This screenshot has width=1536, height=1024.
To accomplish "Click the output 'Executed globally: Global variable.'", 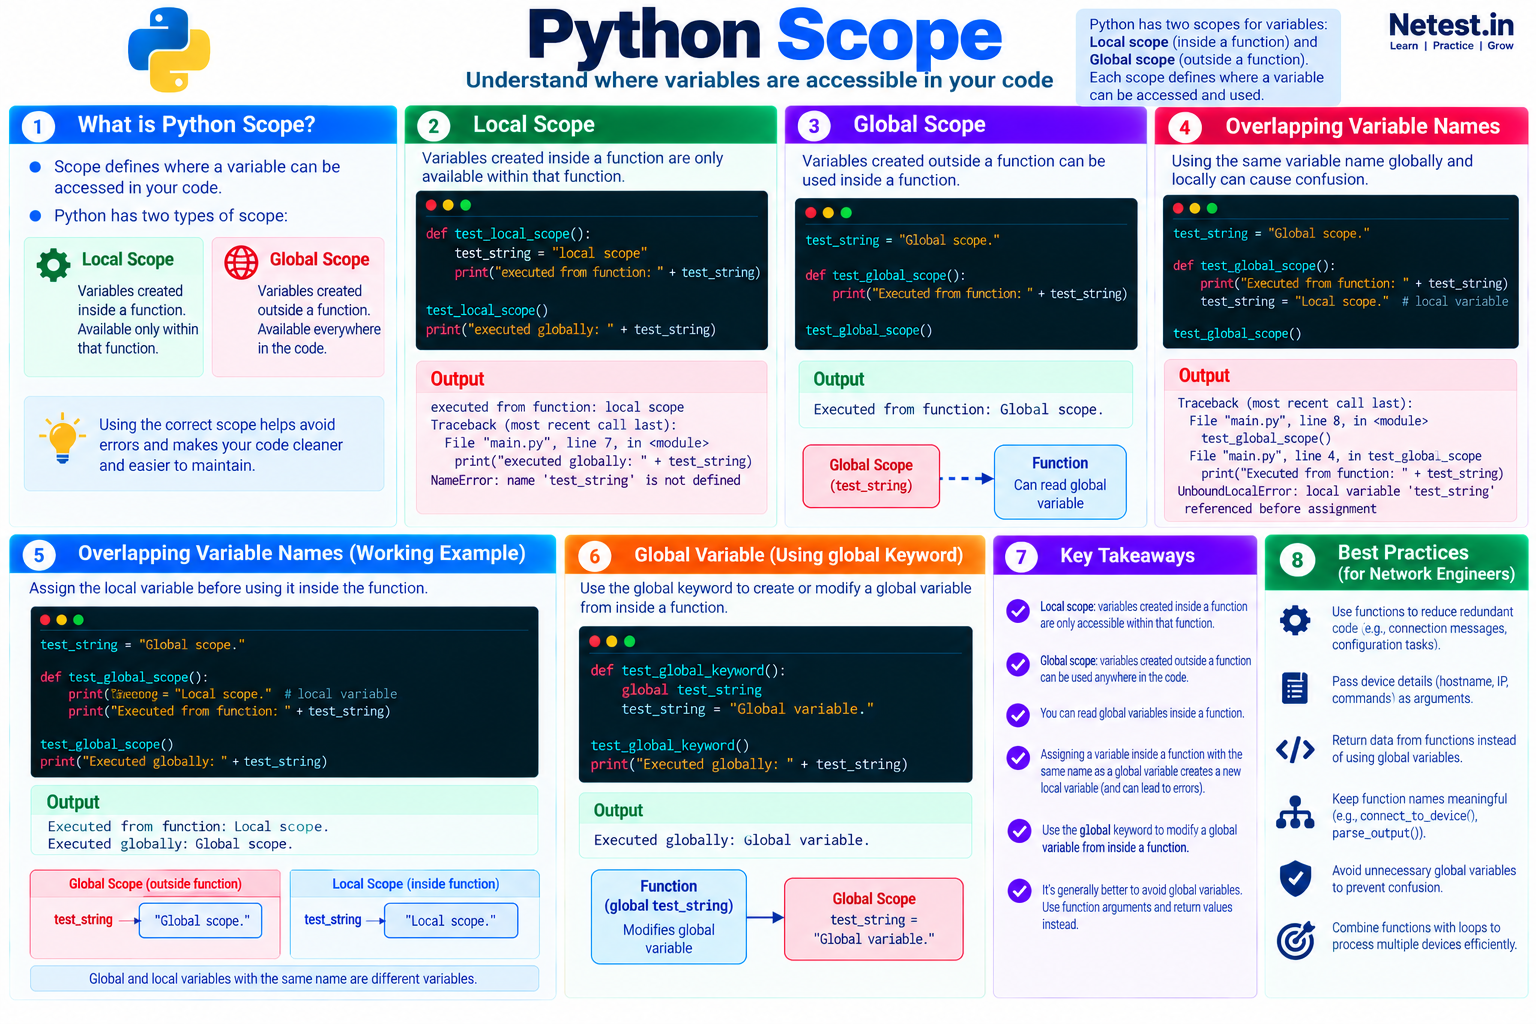I will pos(731,840).
